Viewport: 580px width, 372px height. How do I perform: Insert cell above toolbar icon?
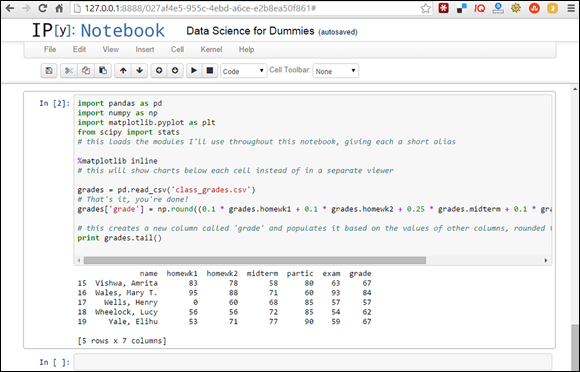pos(159,71)
